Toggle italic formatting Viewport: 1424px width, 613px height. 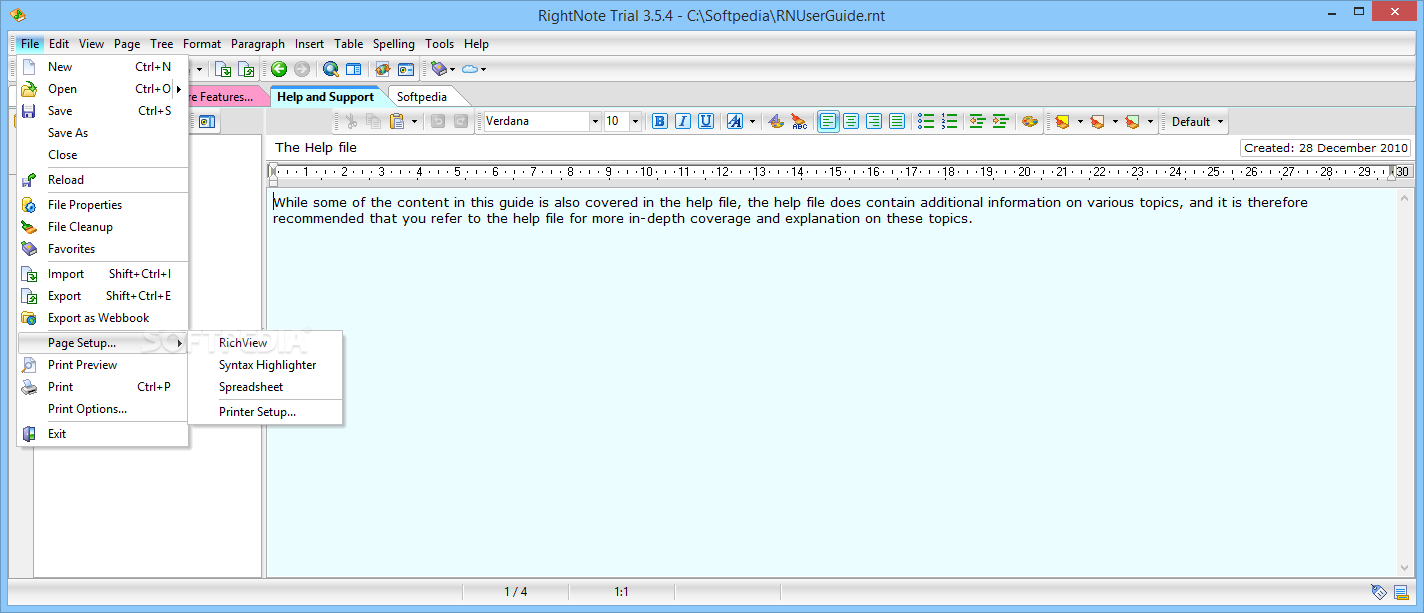tap(683, 121)
